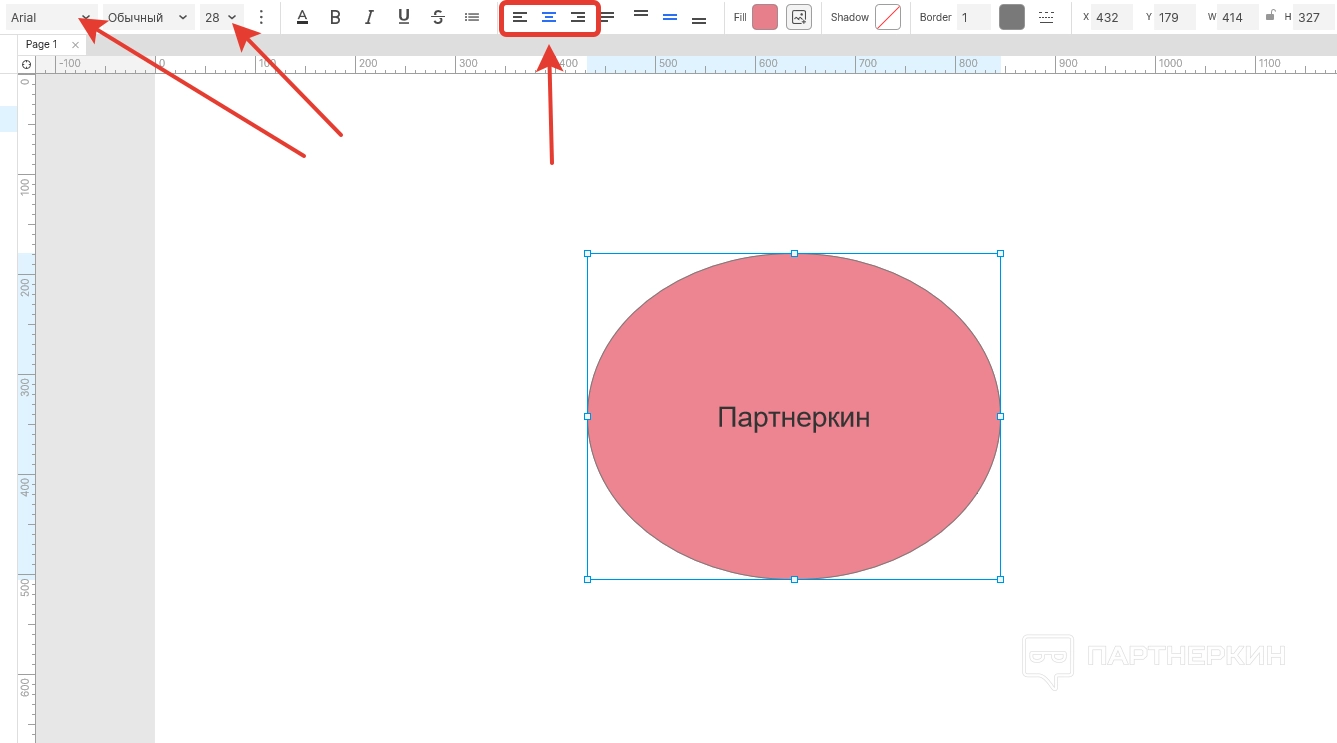Open the font size 28 dropdown

(221, 17)
